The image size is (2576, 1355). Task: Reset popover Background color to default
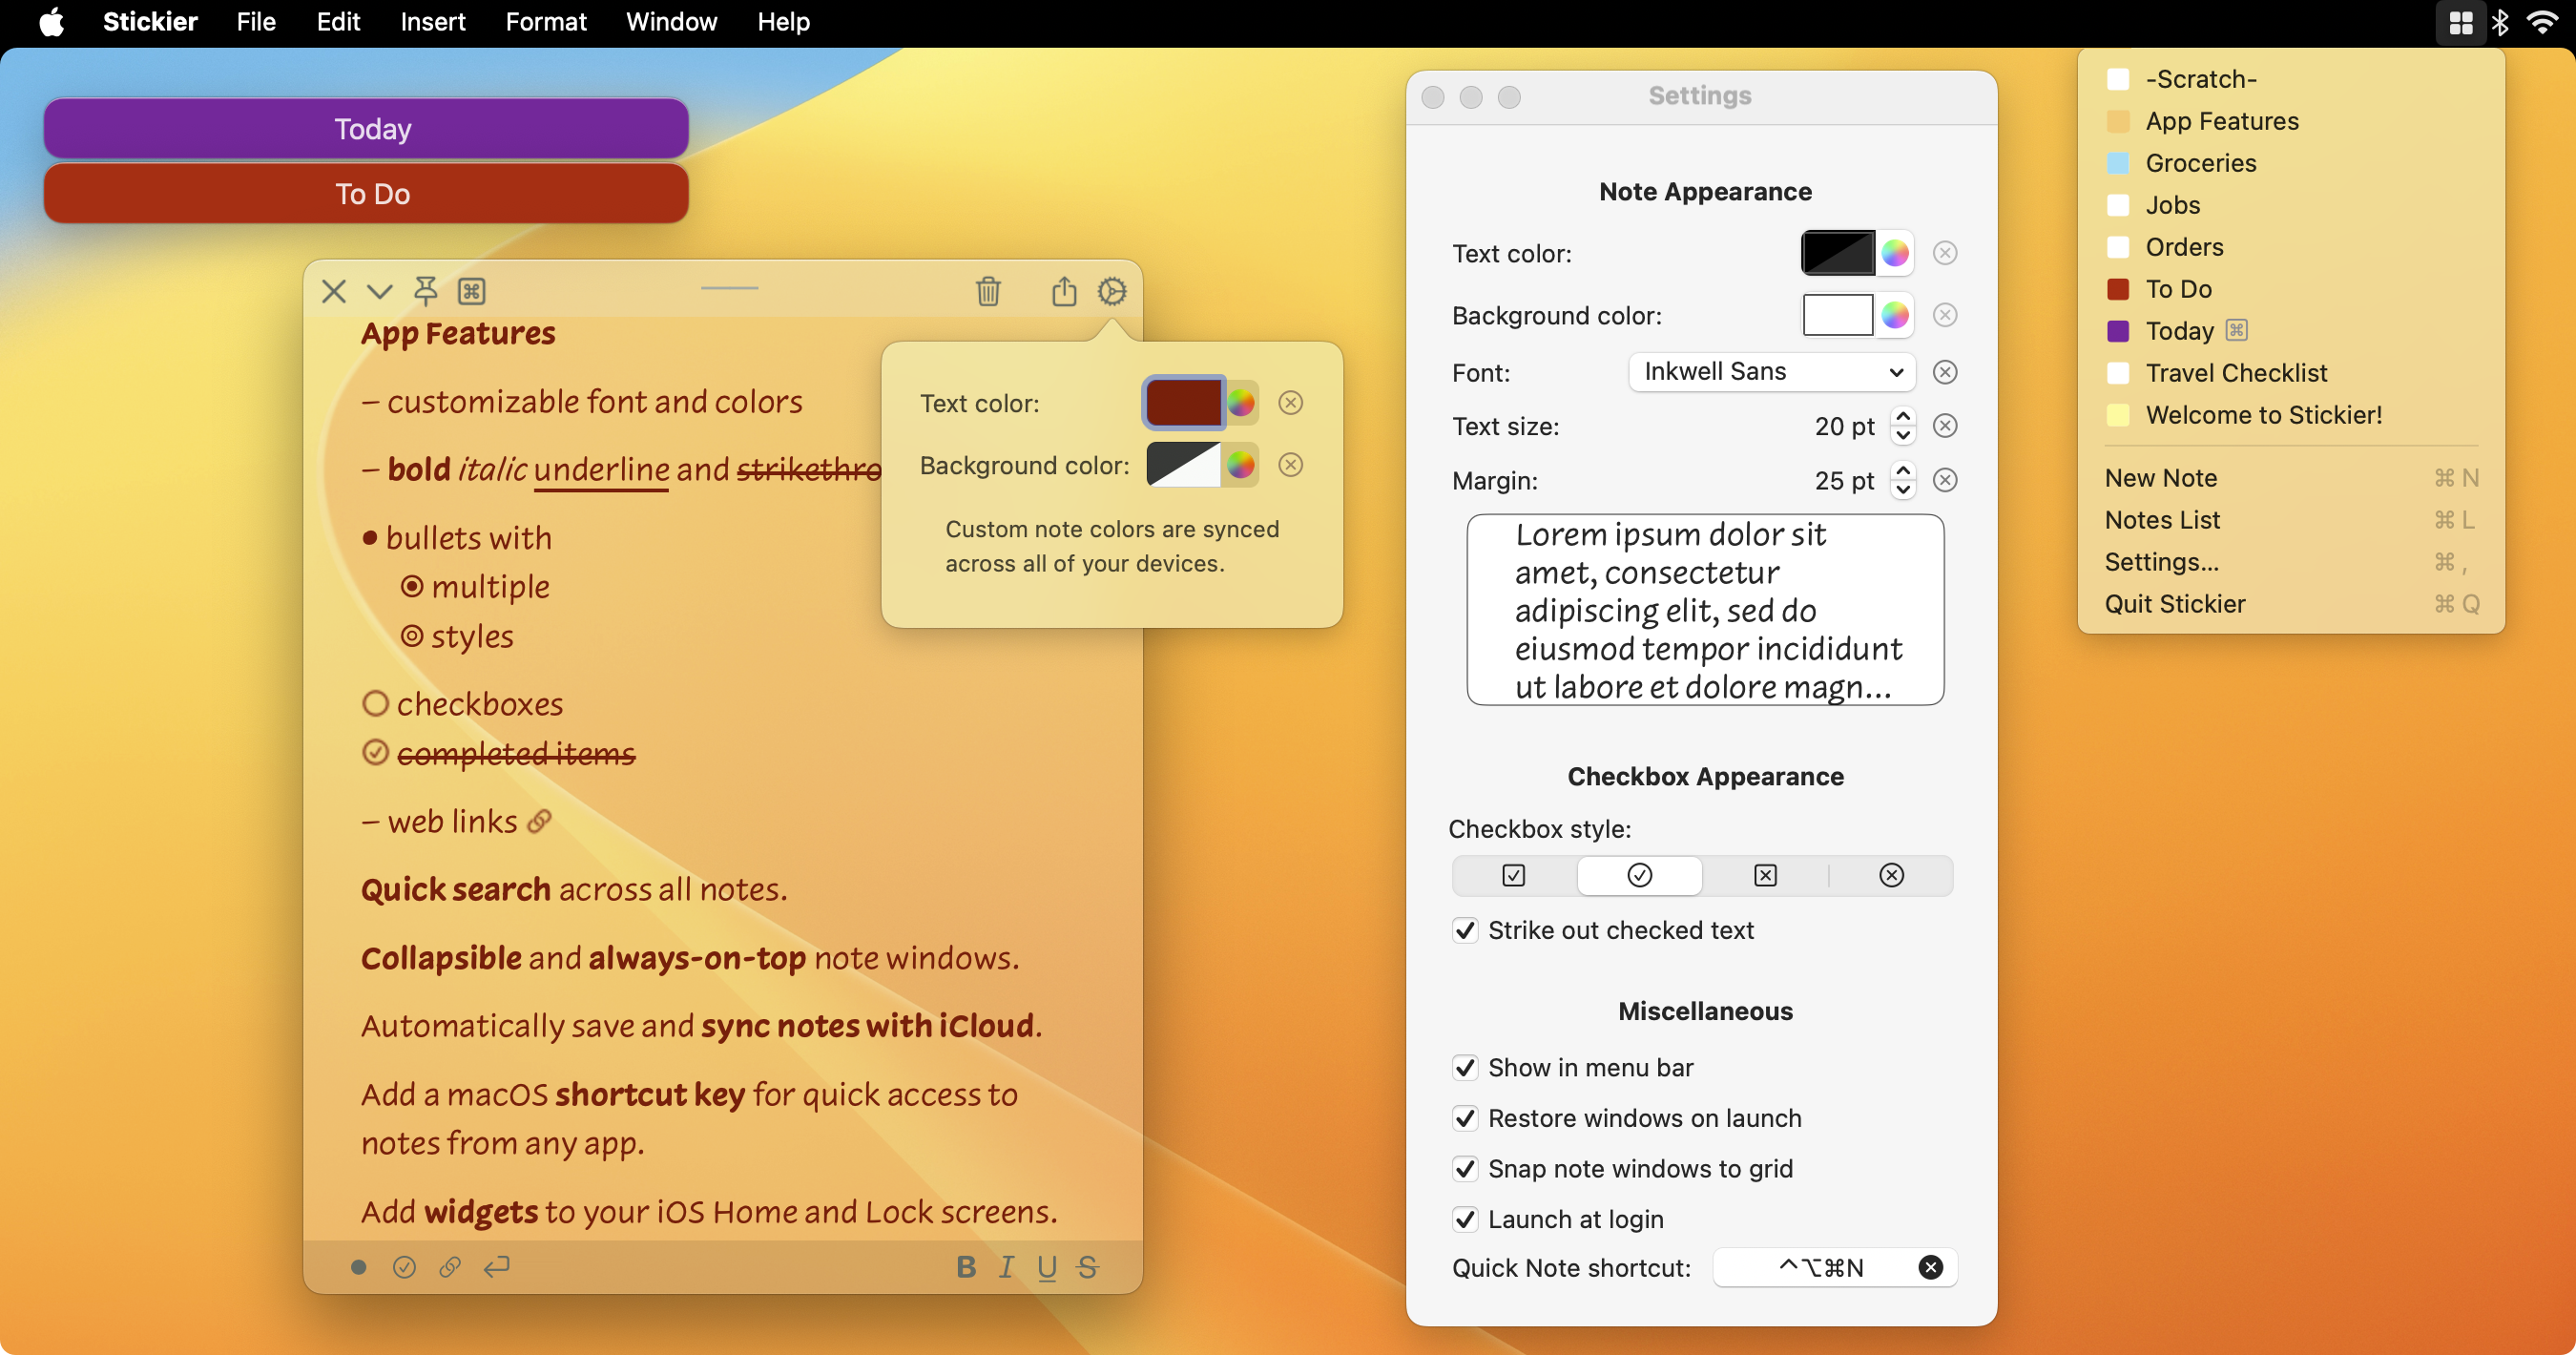pyautogui.click(x=1291, y=464)
